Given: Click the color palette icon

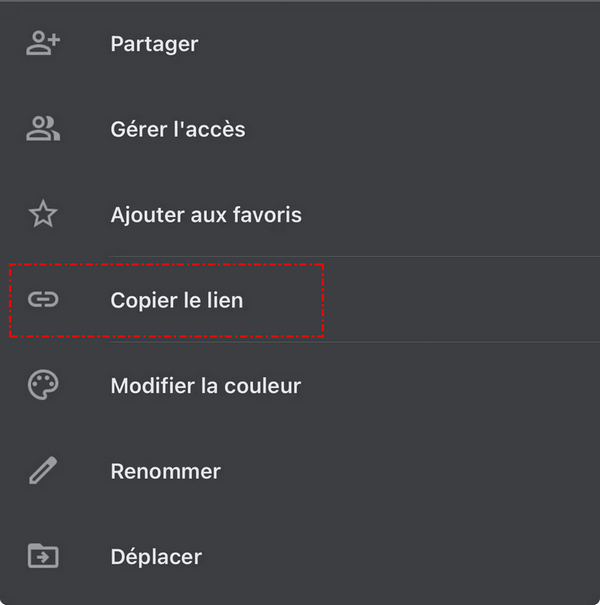Looking at the screenshot, I should tap(43, 385).
